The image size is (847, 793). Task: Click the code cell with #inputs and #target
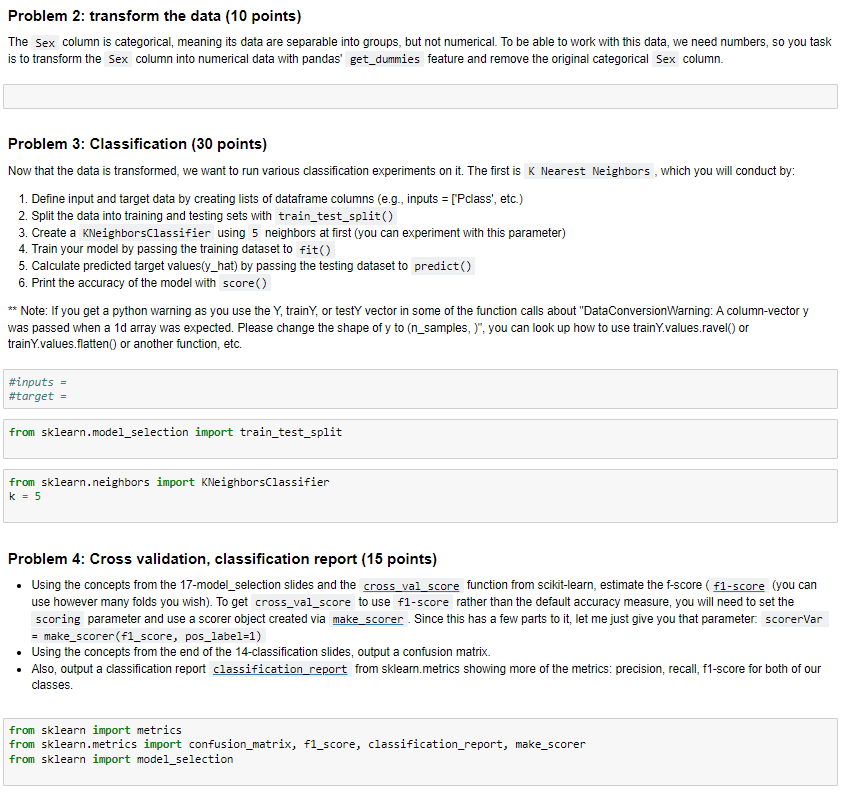click(420, 389)
